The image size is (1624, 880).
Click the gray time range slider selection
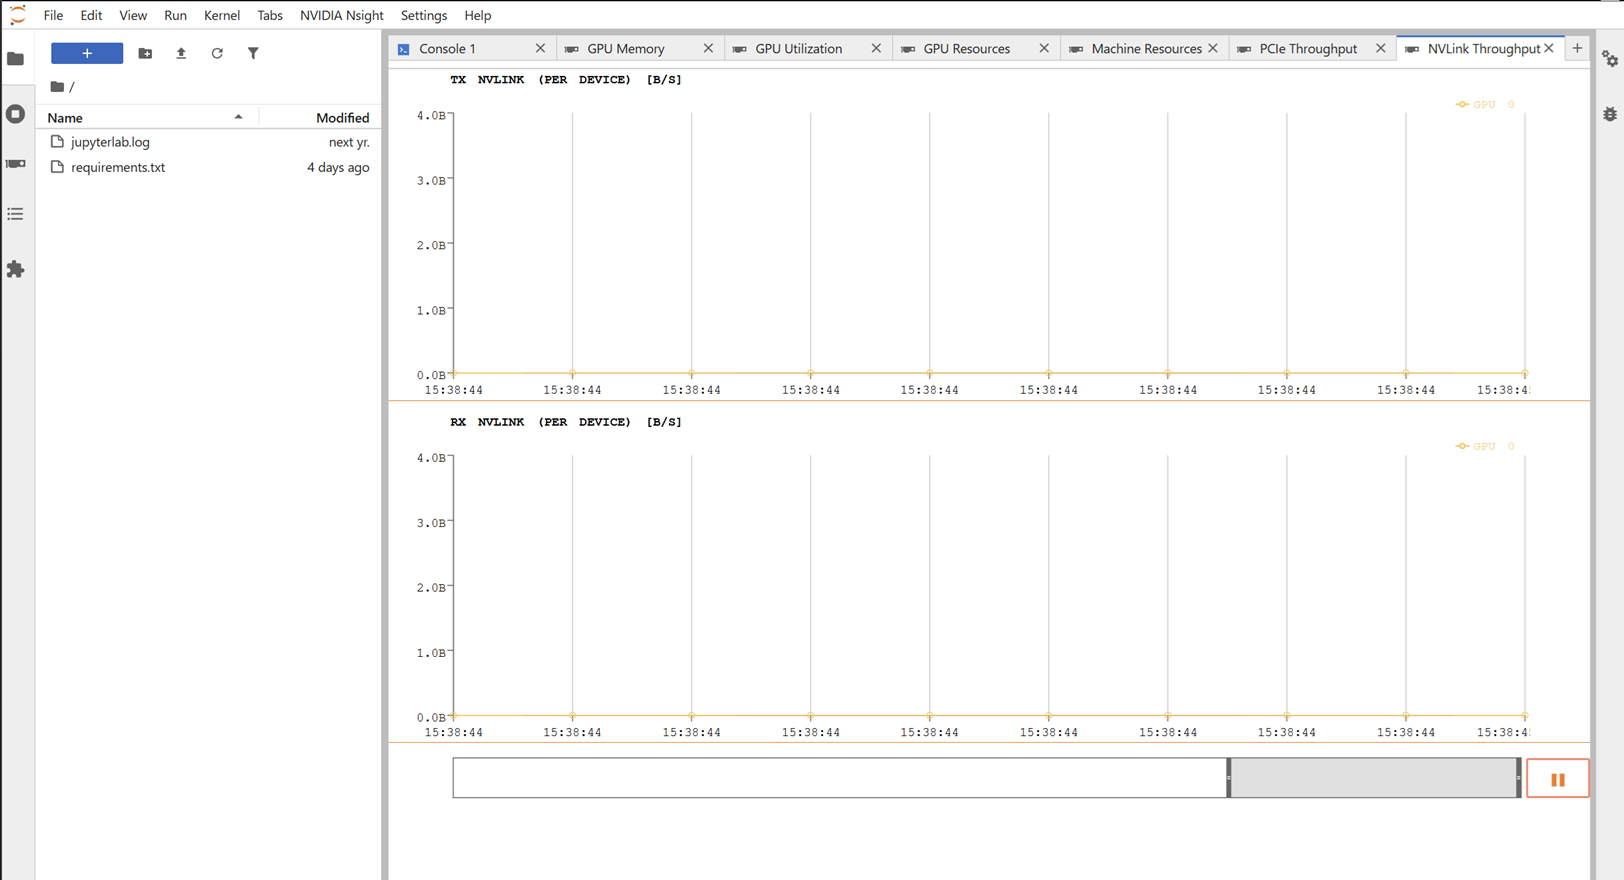click(1374, 778)
